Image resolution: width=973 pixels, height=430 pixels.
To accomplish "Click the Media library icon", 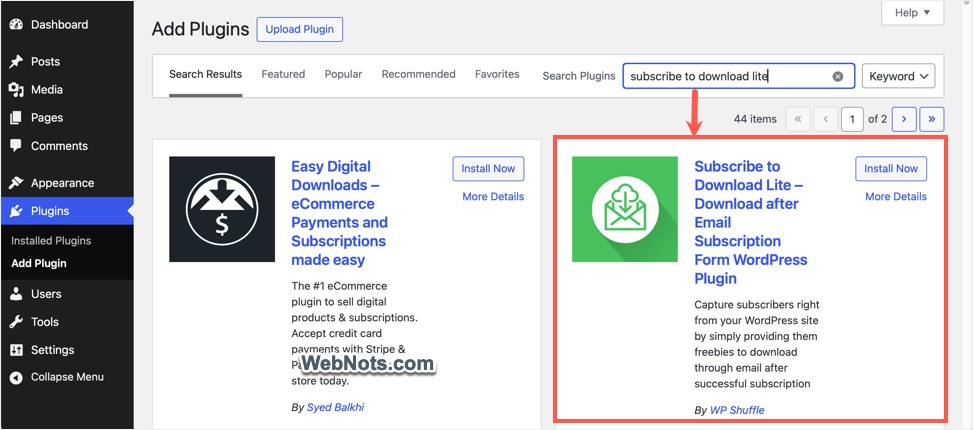I will tap(17, 90).
